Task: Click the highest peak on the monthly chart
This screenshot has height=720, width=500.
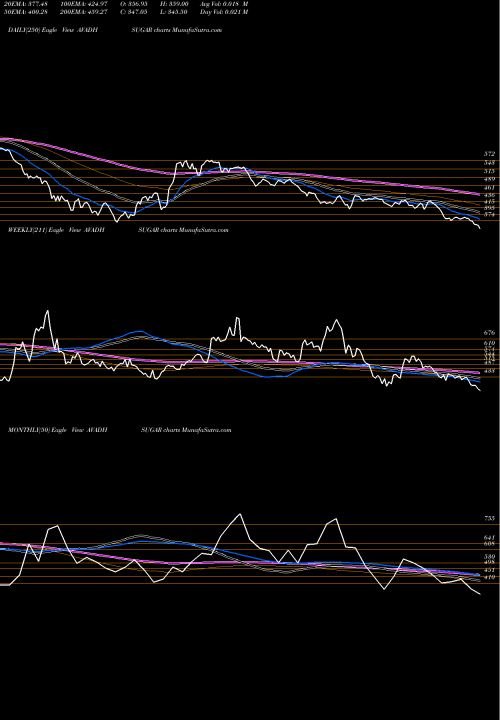Action: click(x=239, y=514)
